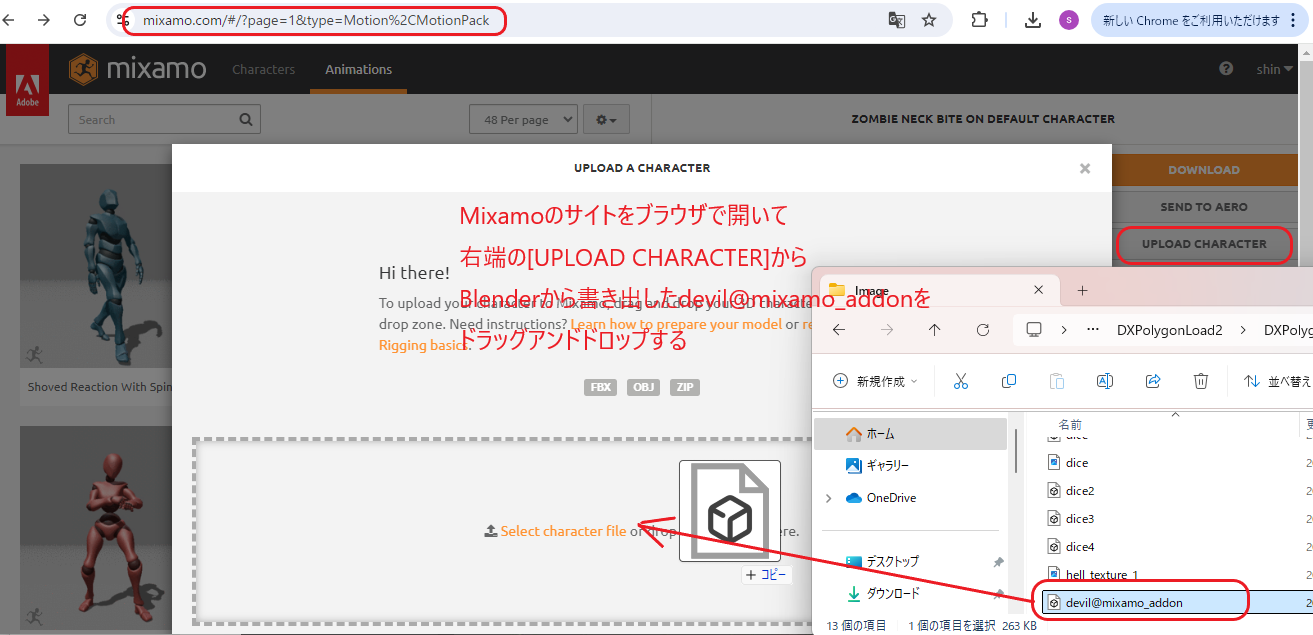Click the Select character file link
The image size is (1313, 635).
pos(563,531)
